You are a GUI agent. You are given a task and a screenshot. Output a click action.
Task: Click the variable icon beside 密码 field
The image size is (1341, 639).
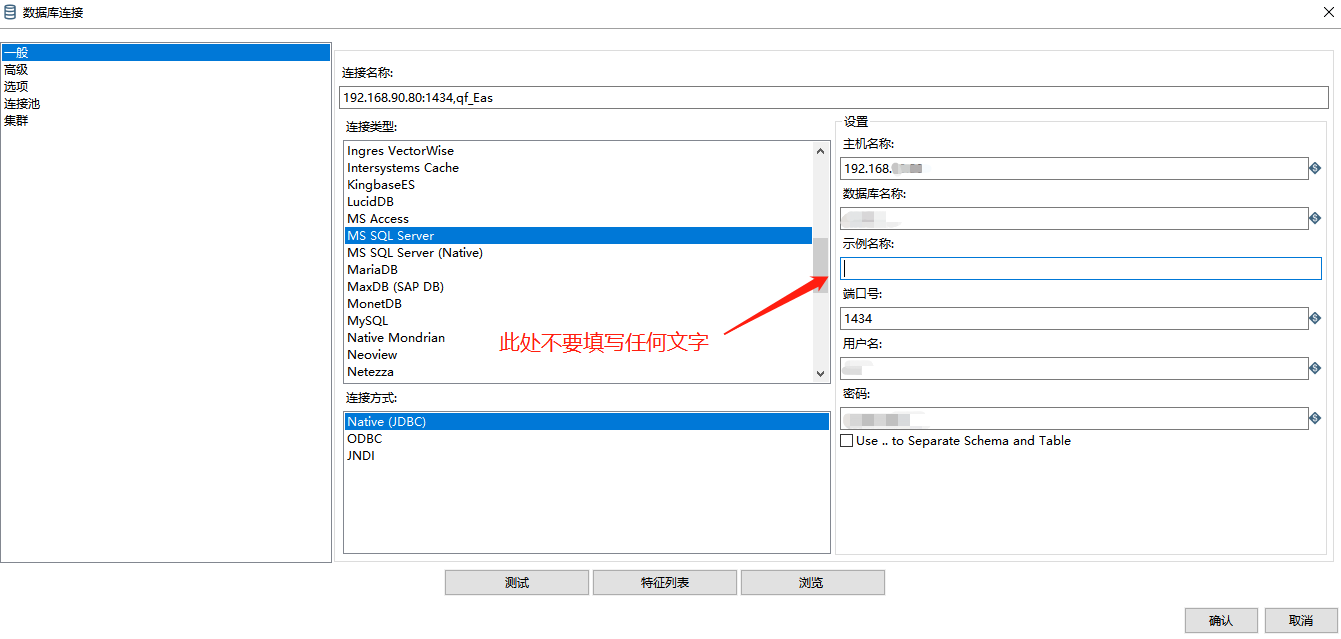[1315, 418]
